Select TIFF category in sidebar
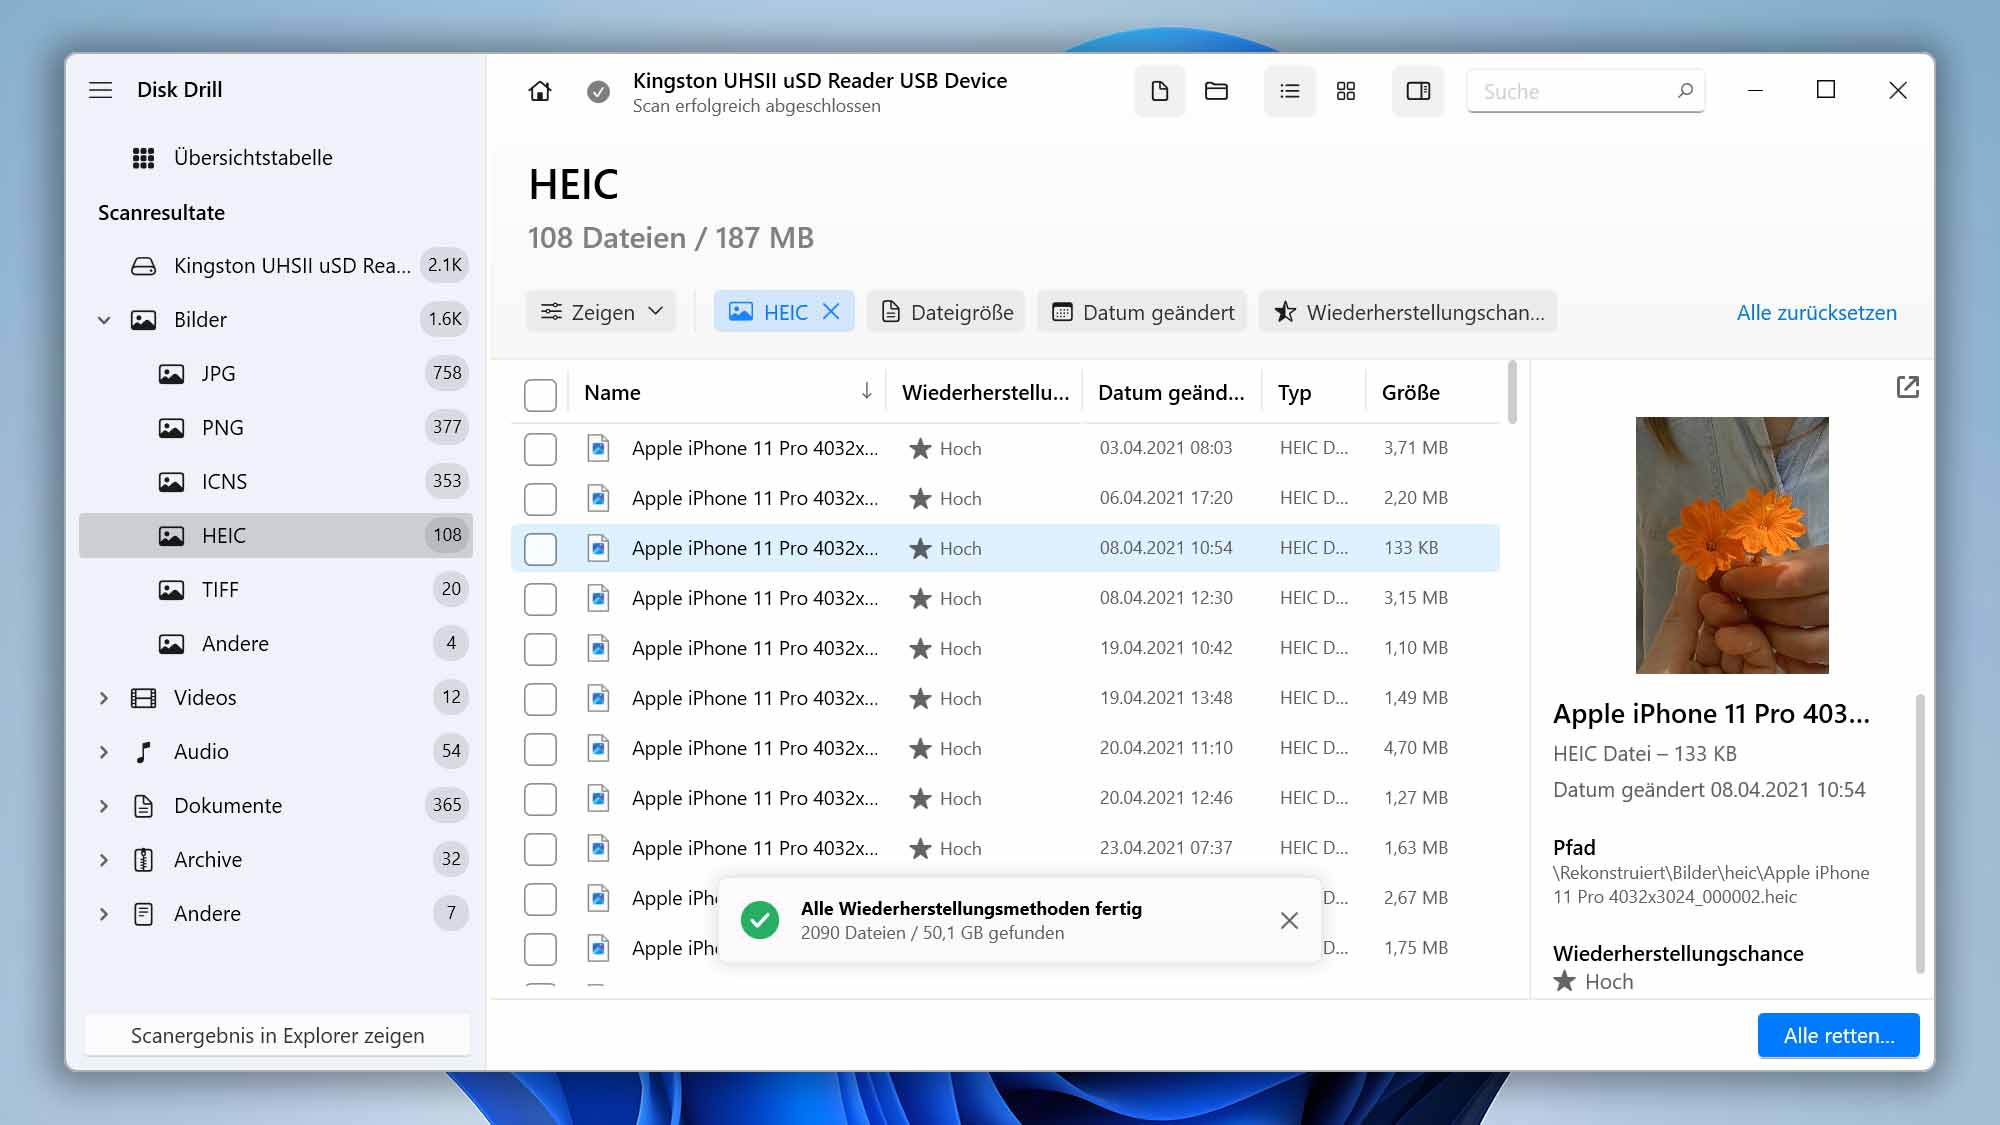 click(276, 590)
